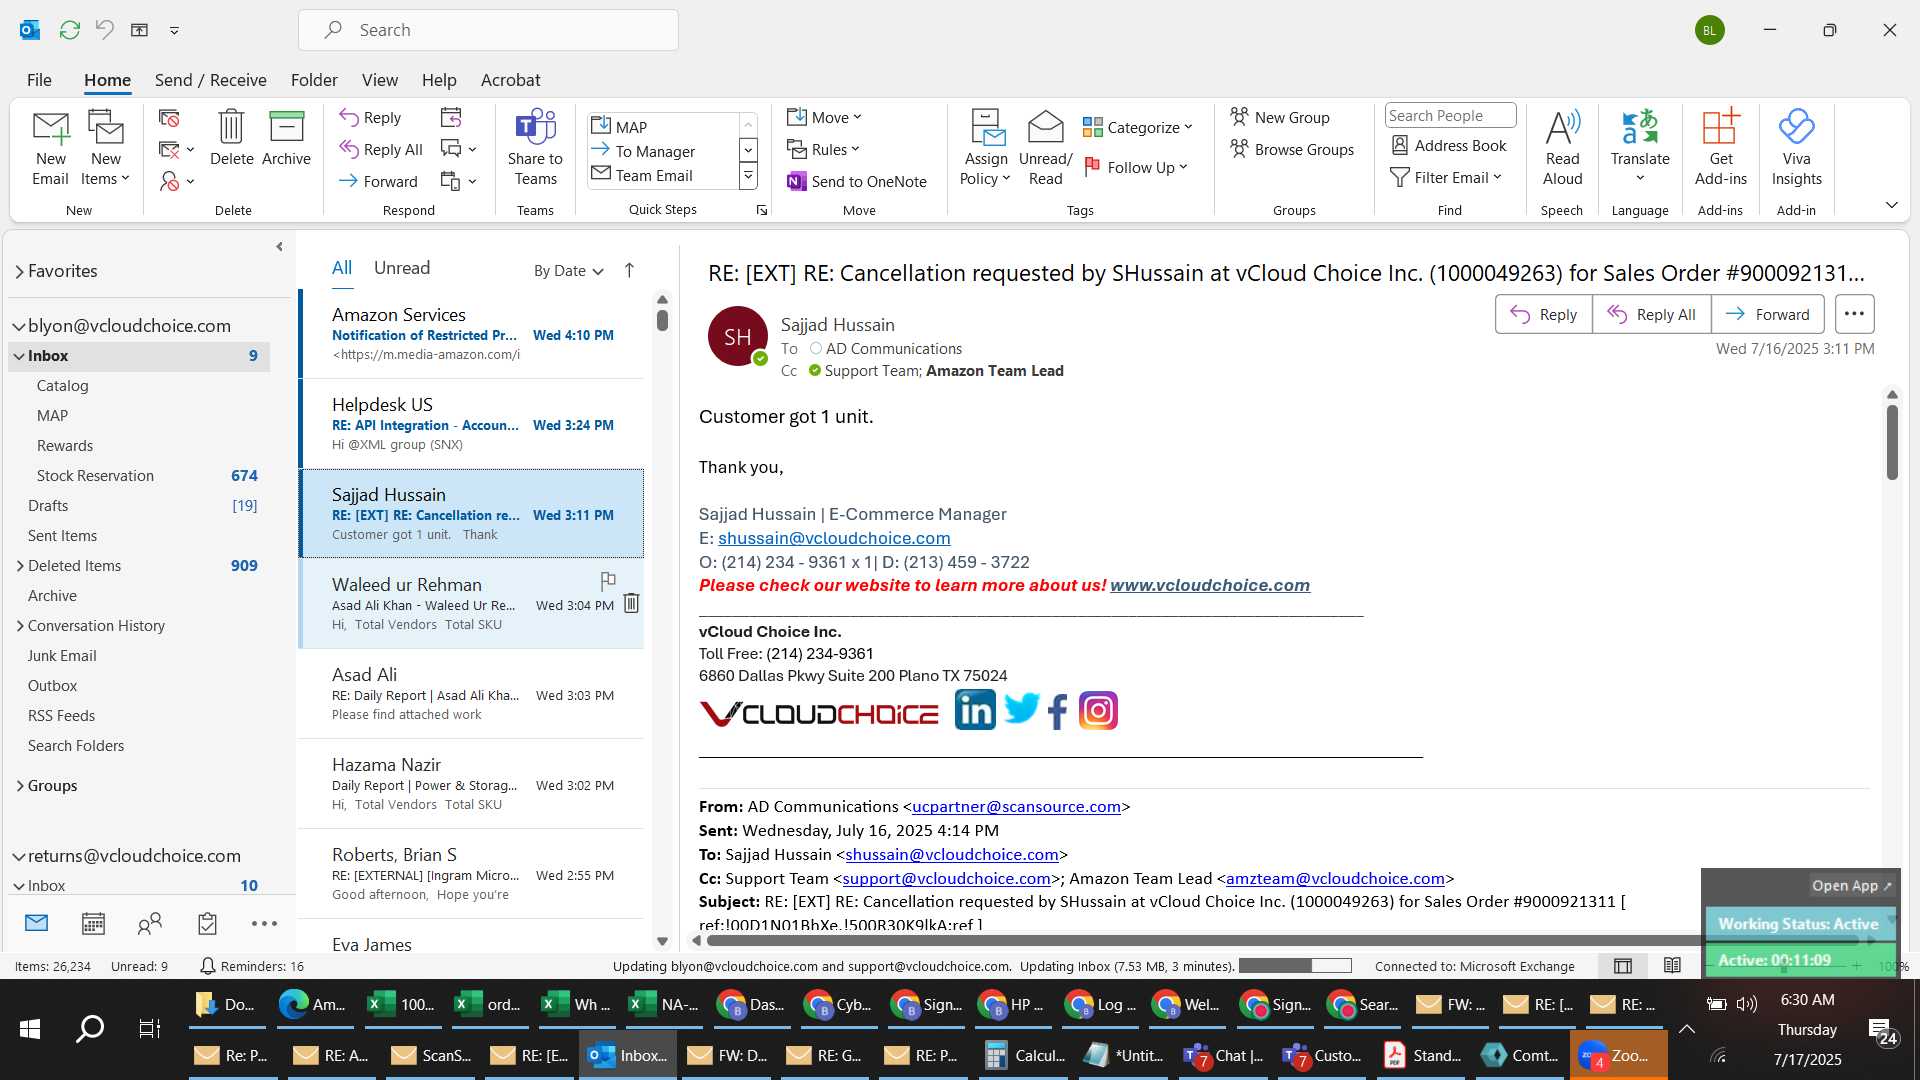
Task: Collapse the folder pane
Action: [279, 246]
